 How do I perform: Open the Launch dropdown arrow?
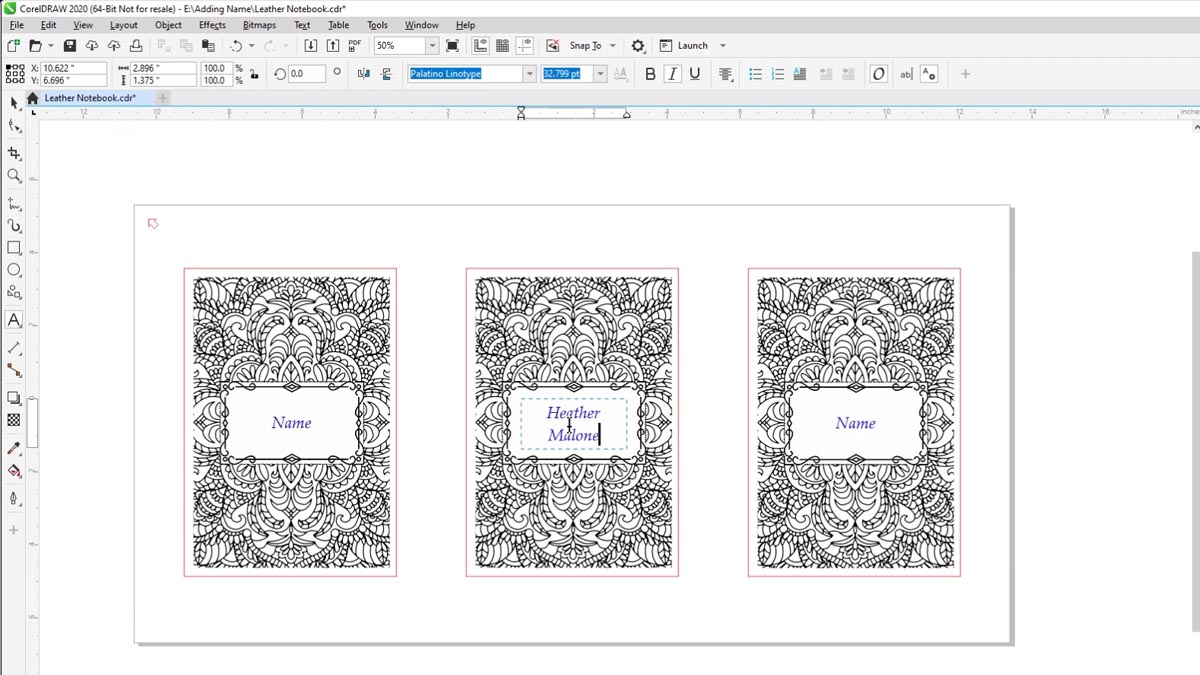(x=722, y=45)
